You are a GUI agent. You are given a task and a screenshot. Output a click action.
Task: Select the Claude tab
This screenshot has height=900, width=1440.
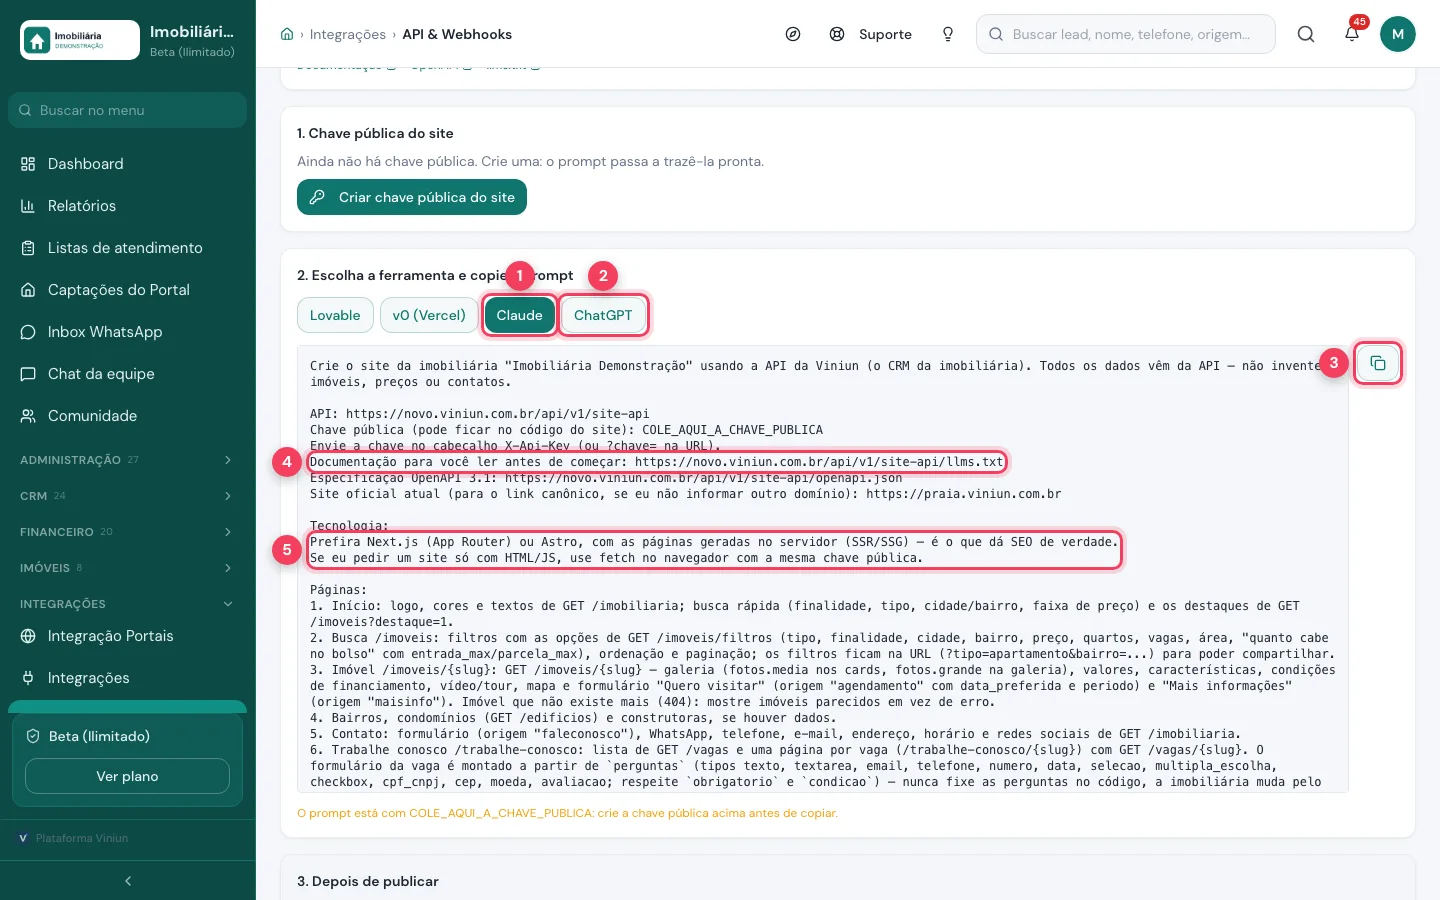[x=520, y=315]
